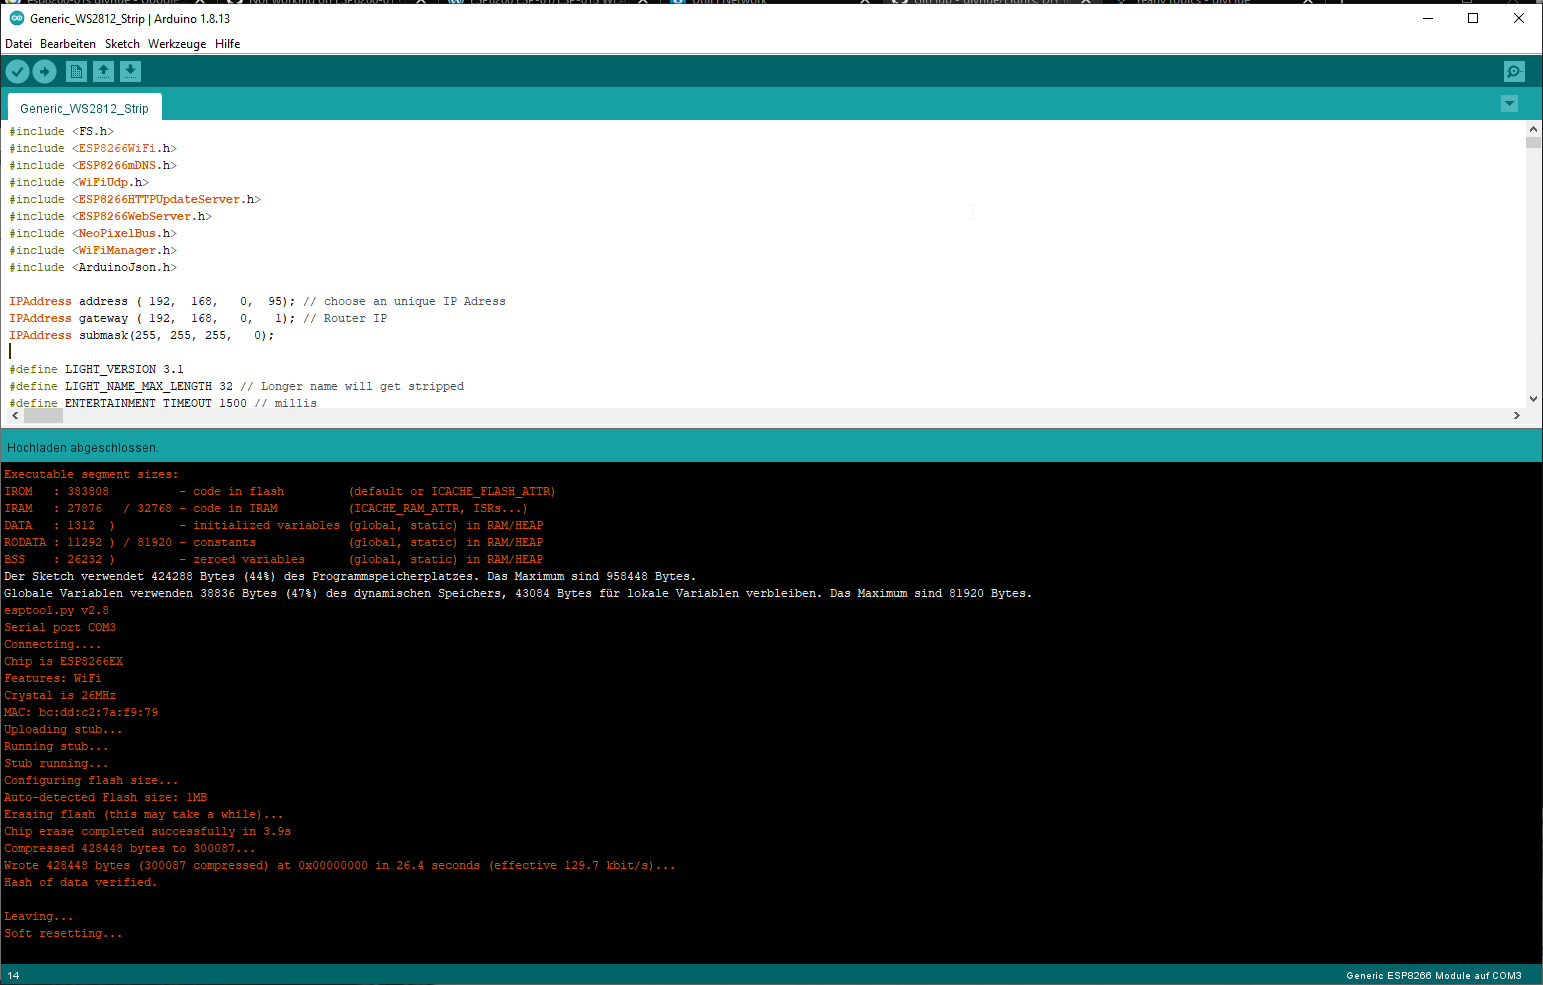Click 'esptool.py v2.8' console line
The width and height of the screenshot is (1543, 985).
click(x=56, y=610)
